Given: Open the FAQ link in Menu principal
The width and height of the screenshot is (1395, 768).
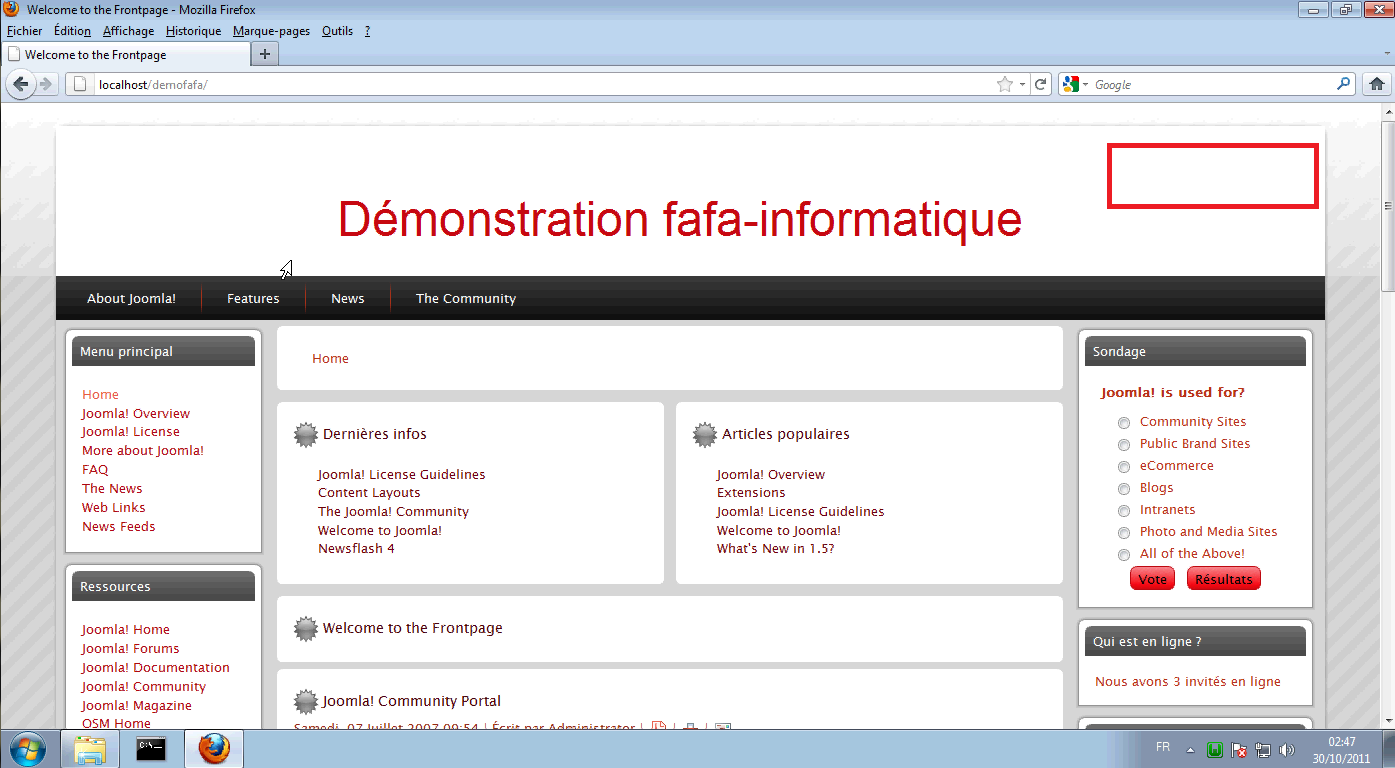Looking at the screenshot, I should pos(95,470).
